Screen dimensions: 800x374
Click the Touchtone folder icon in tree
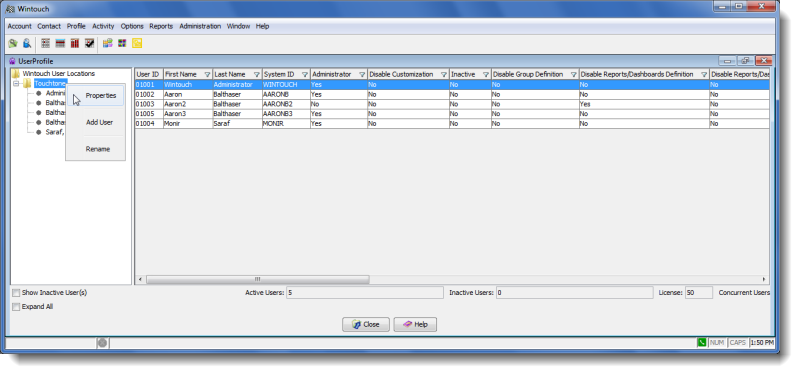(x=27, y=84)
